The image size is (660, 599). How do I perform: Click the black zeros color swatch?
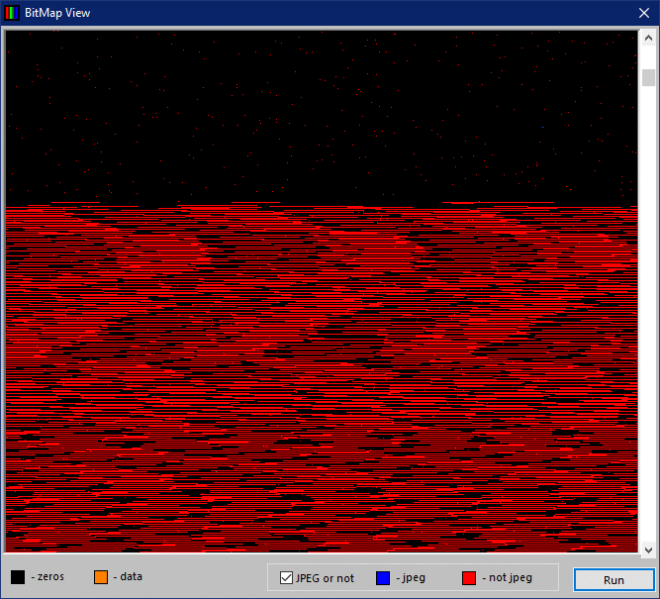pyautogui.click(x=18, y=577)
